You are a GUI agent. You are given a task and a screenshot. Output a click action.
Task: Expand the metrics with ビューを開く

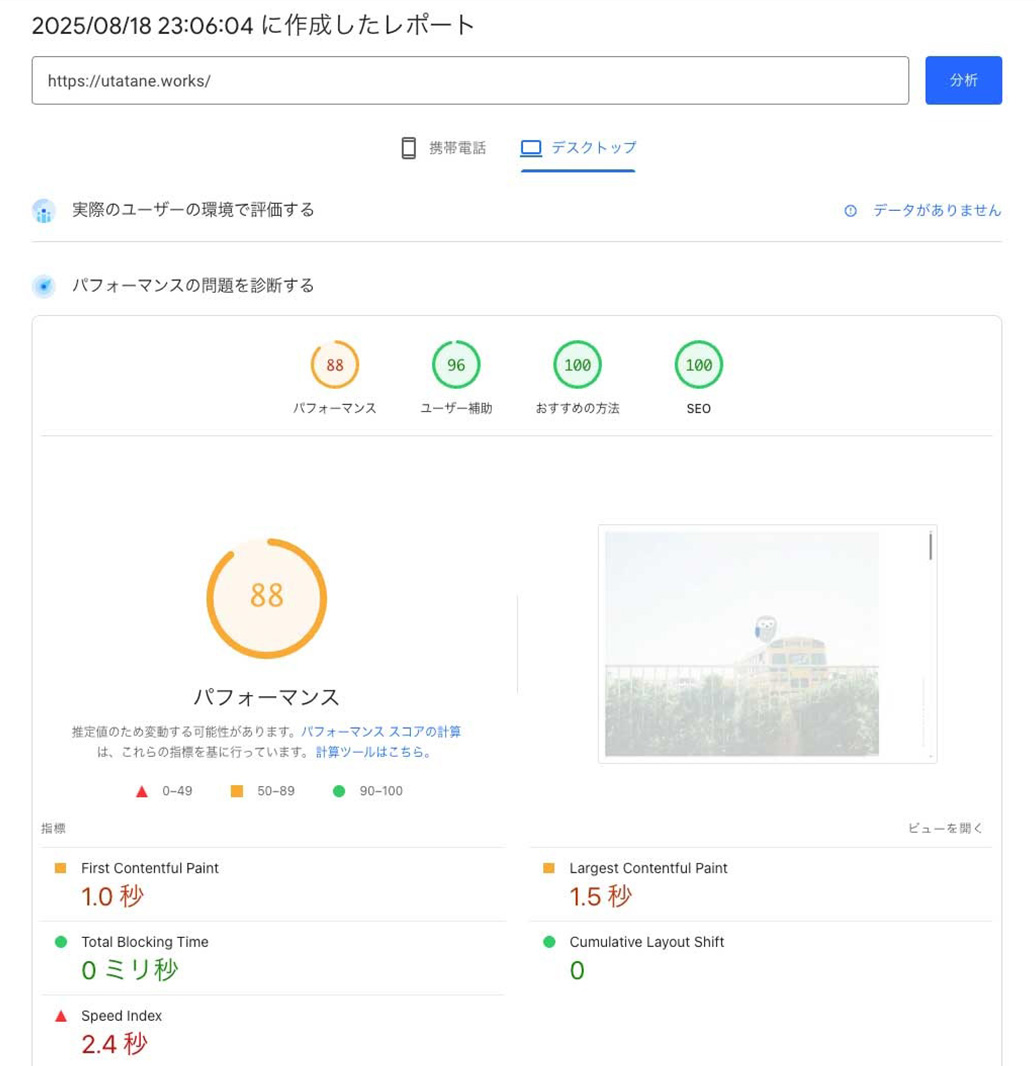click(x=945, y=828)
